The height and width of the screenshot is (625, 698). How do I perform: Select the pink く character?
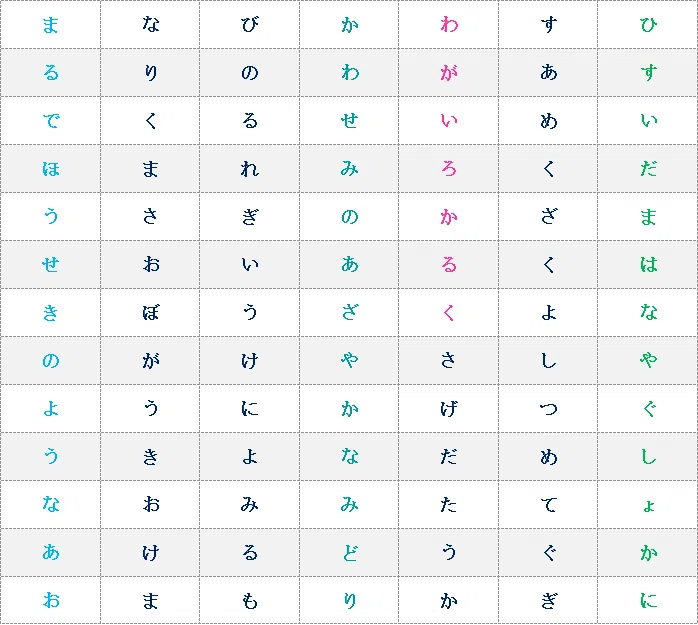(449, 312)
